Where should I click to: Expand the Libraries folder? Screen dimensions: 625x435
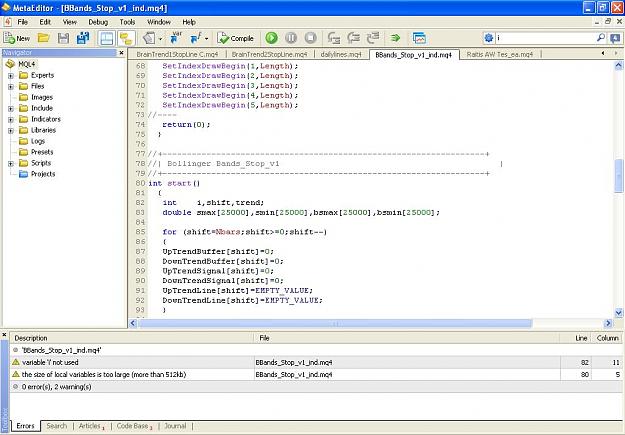click(x=11, y=130)
